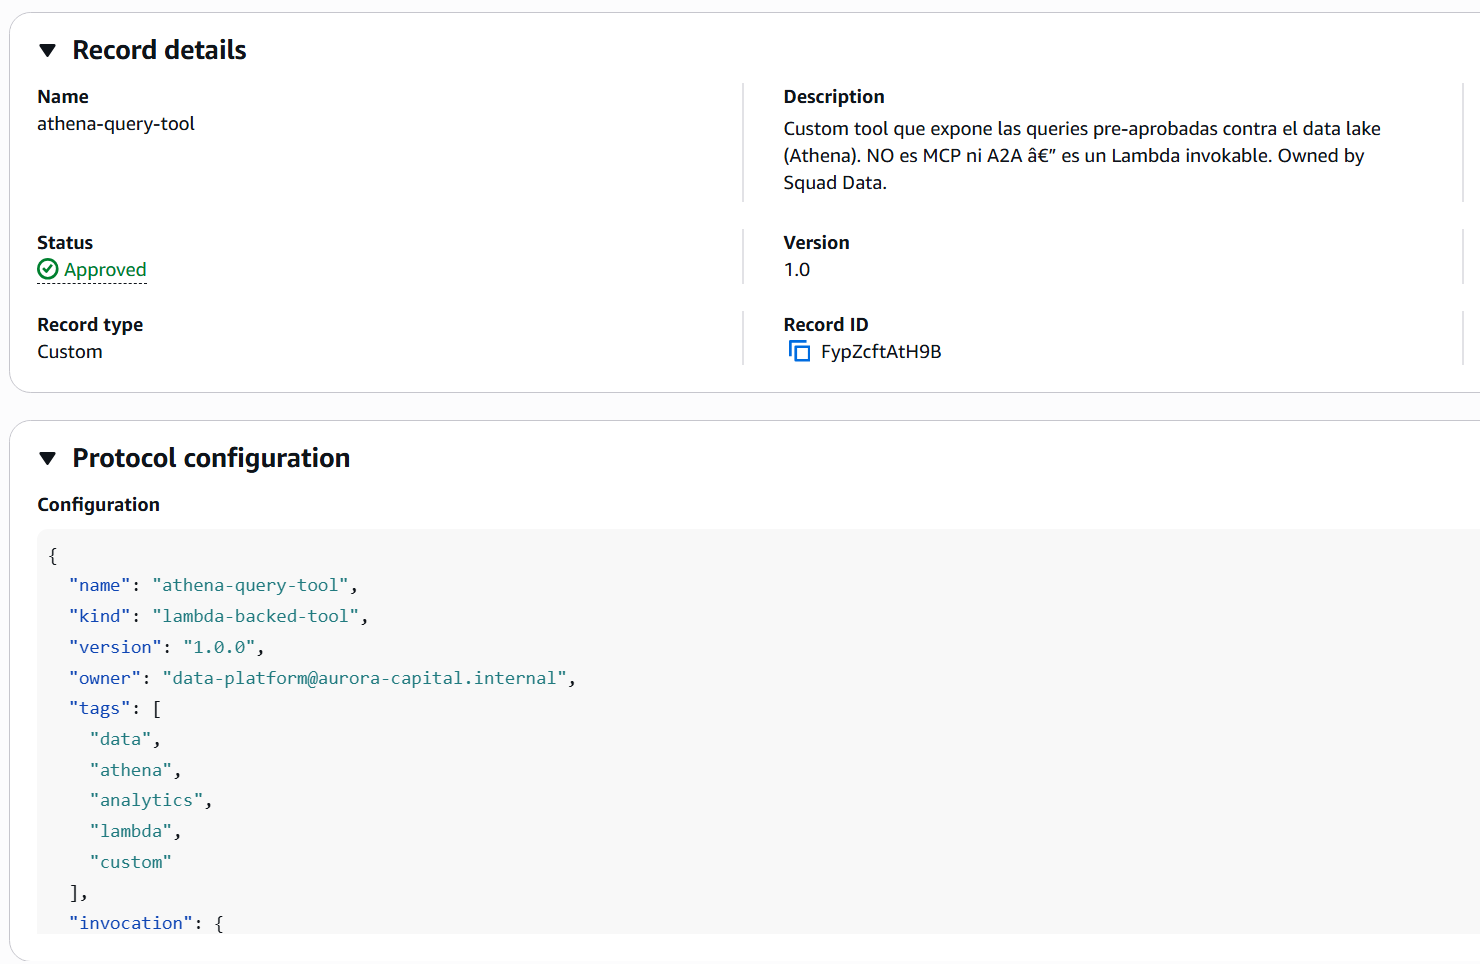Click the collapse triangle for Protocol configuration
The image size is (1480, 964).
point(48,457)
